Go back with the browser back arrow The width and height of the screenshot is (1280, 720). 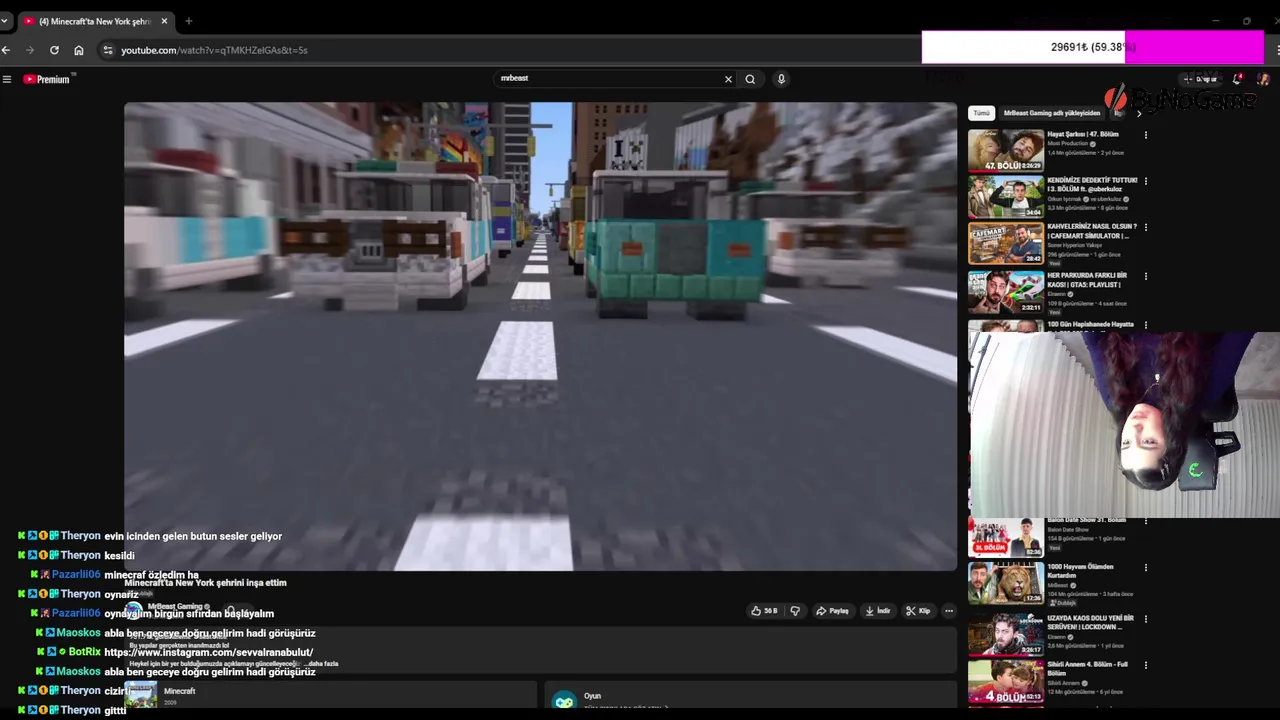coord(6,50)
